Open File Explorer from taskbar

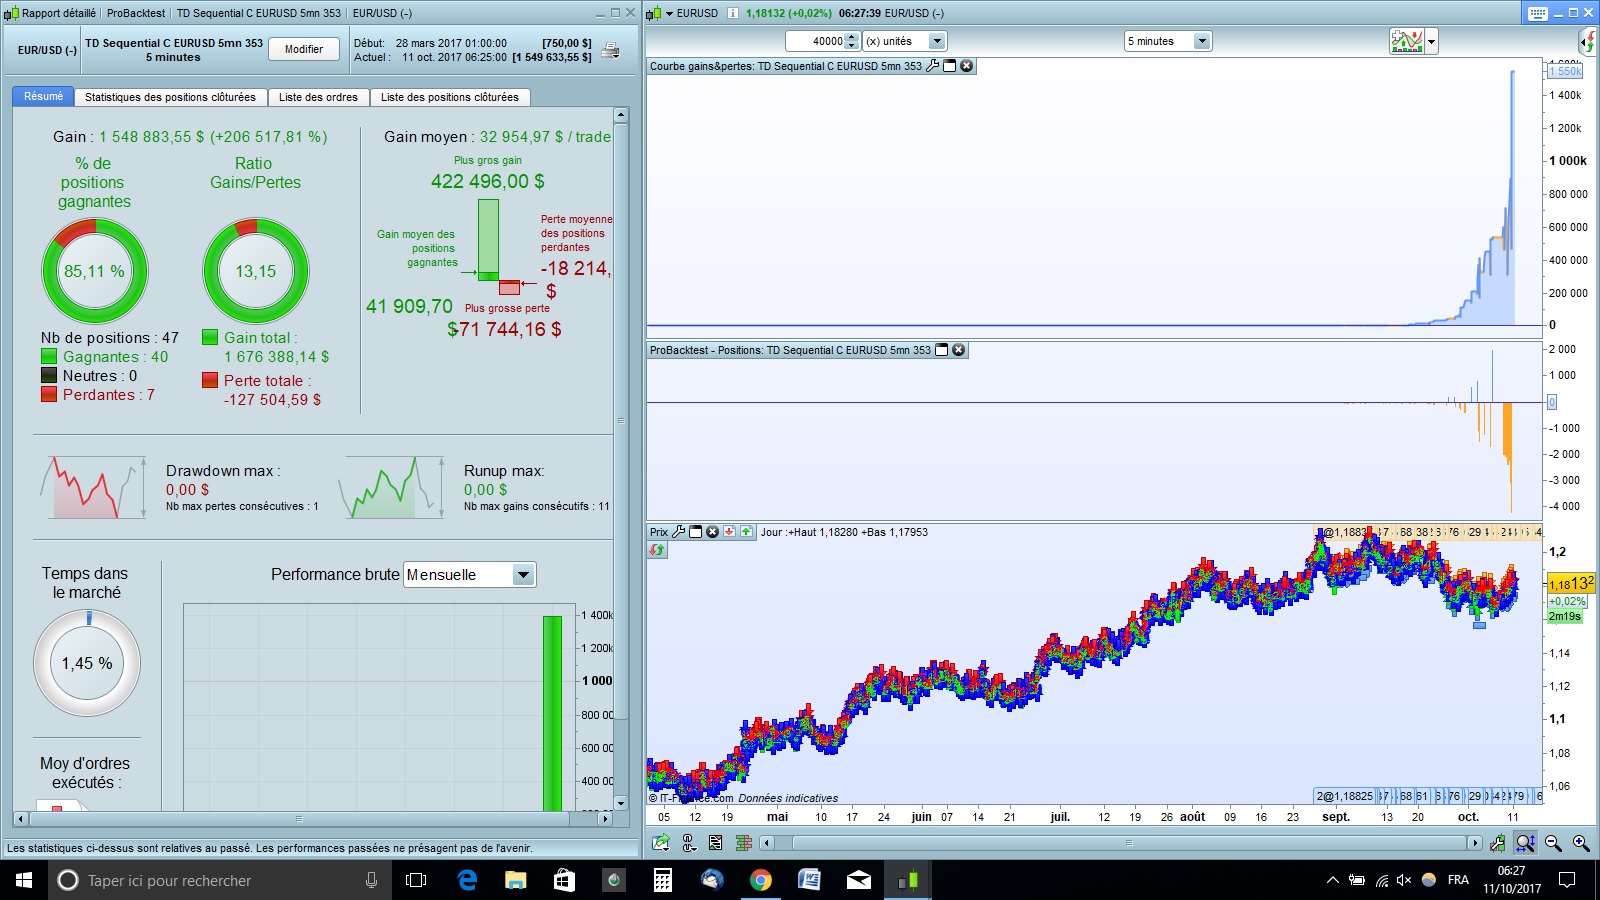pos(515,880)
